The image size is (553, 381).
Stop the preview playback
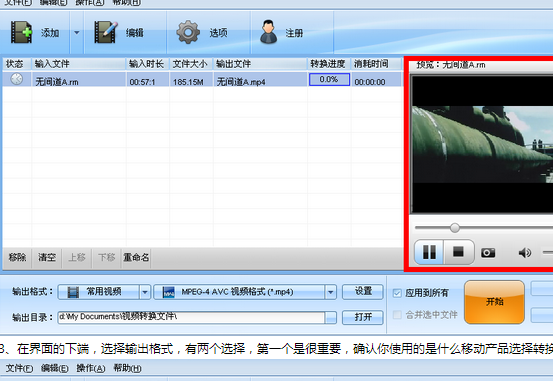pos(458,252)
